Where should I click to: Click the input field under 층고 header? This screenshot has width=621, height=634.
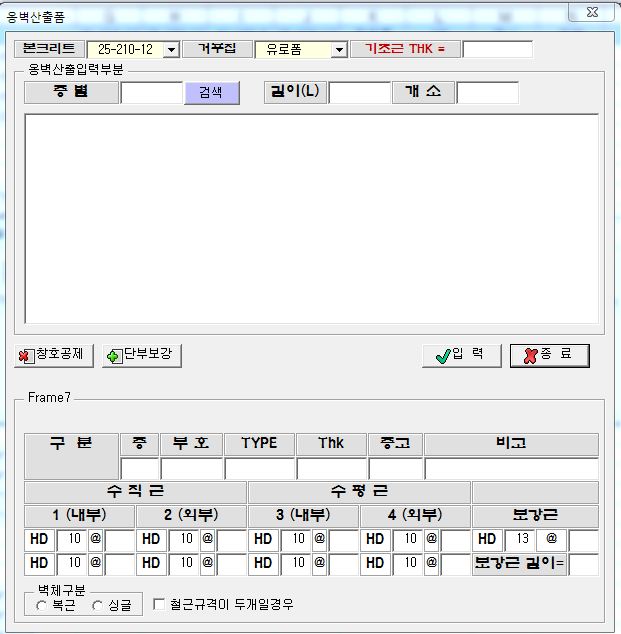(x=395, y=469)
